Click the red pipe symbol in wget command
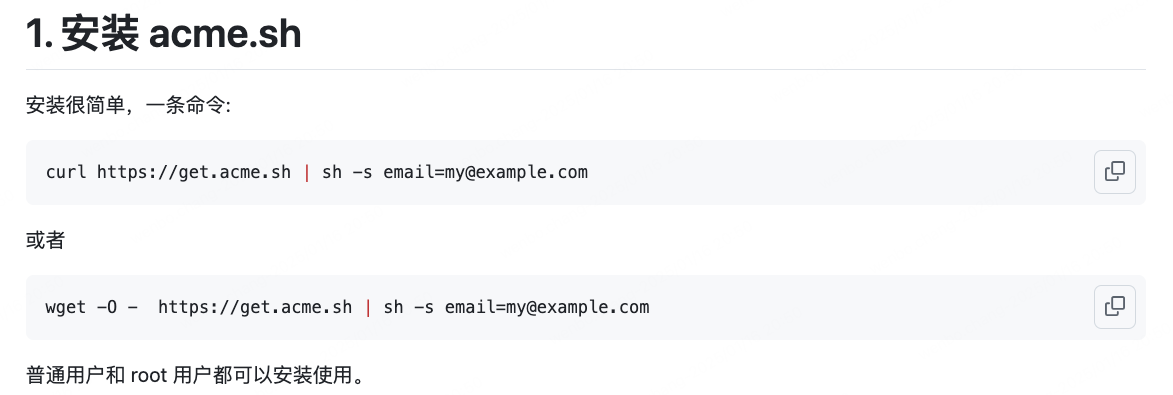The width and height of the screenshot is (1173, 395). (x=368, y=307)
